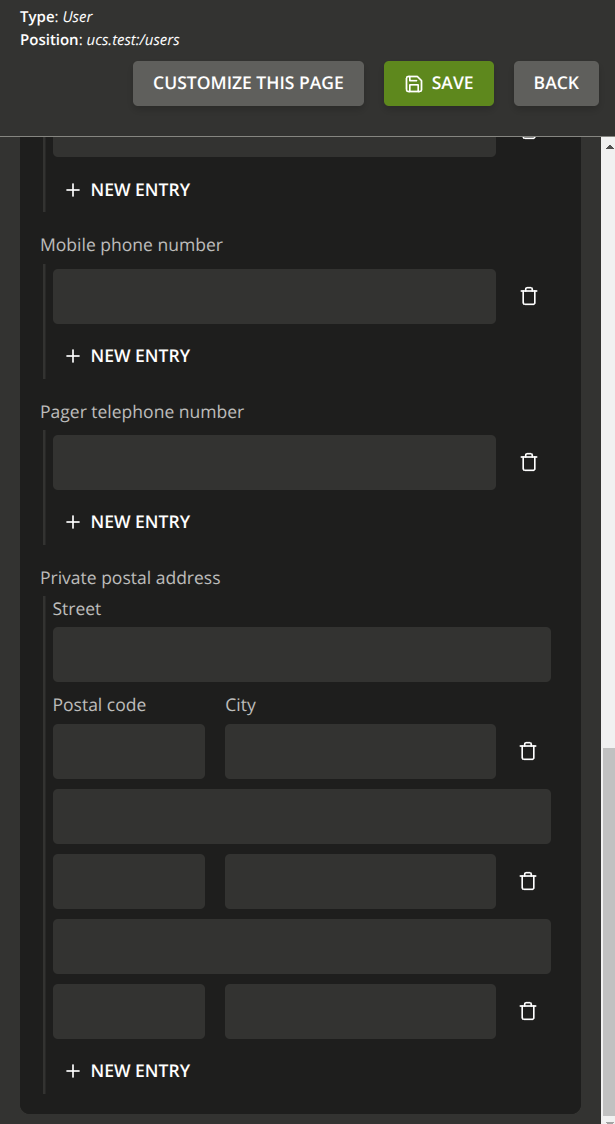Add new entry under Pager telephone number
Image resolution: width=615 pixels, height=1124 pixels.
point(127,522)
